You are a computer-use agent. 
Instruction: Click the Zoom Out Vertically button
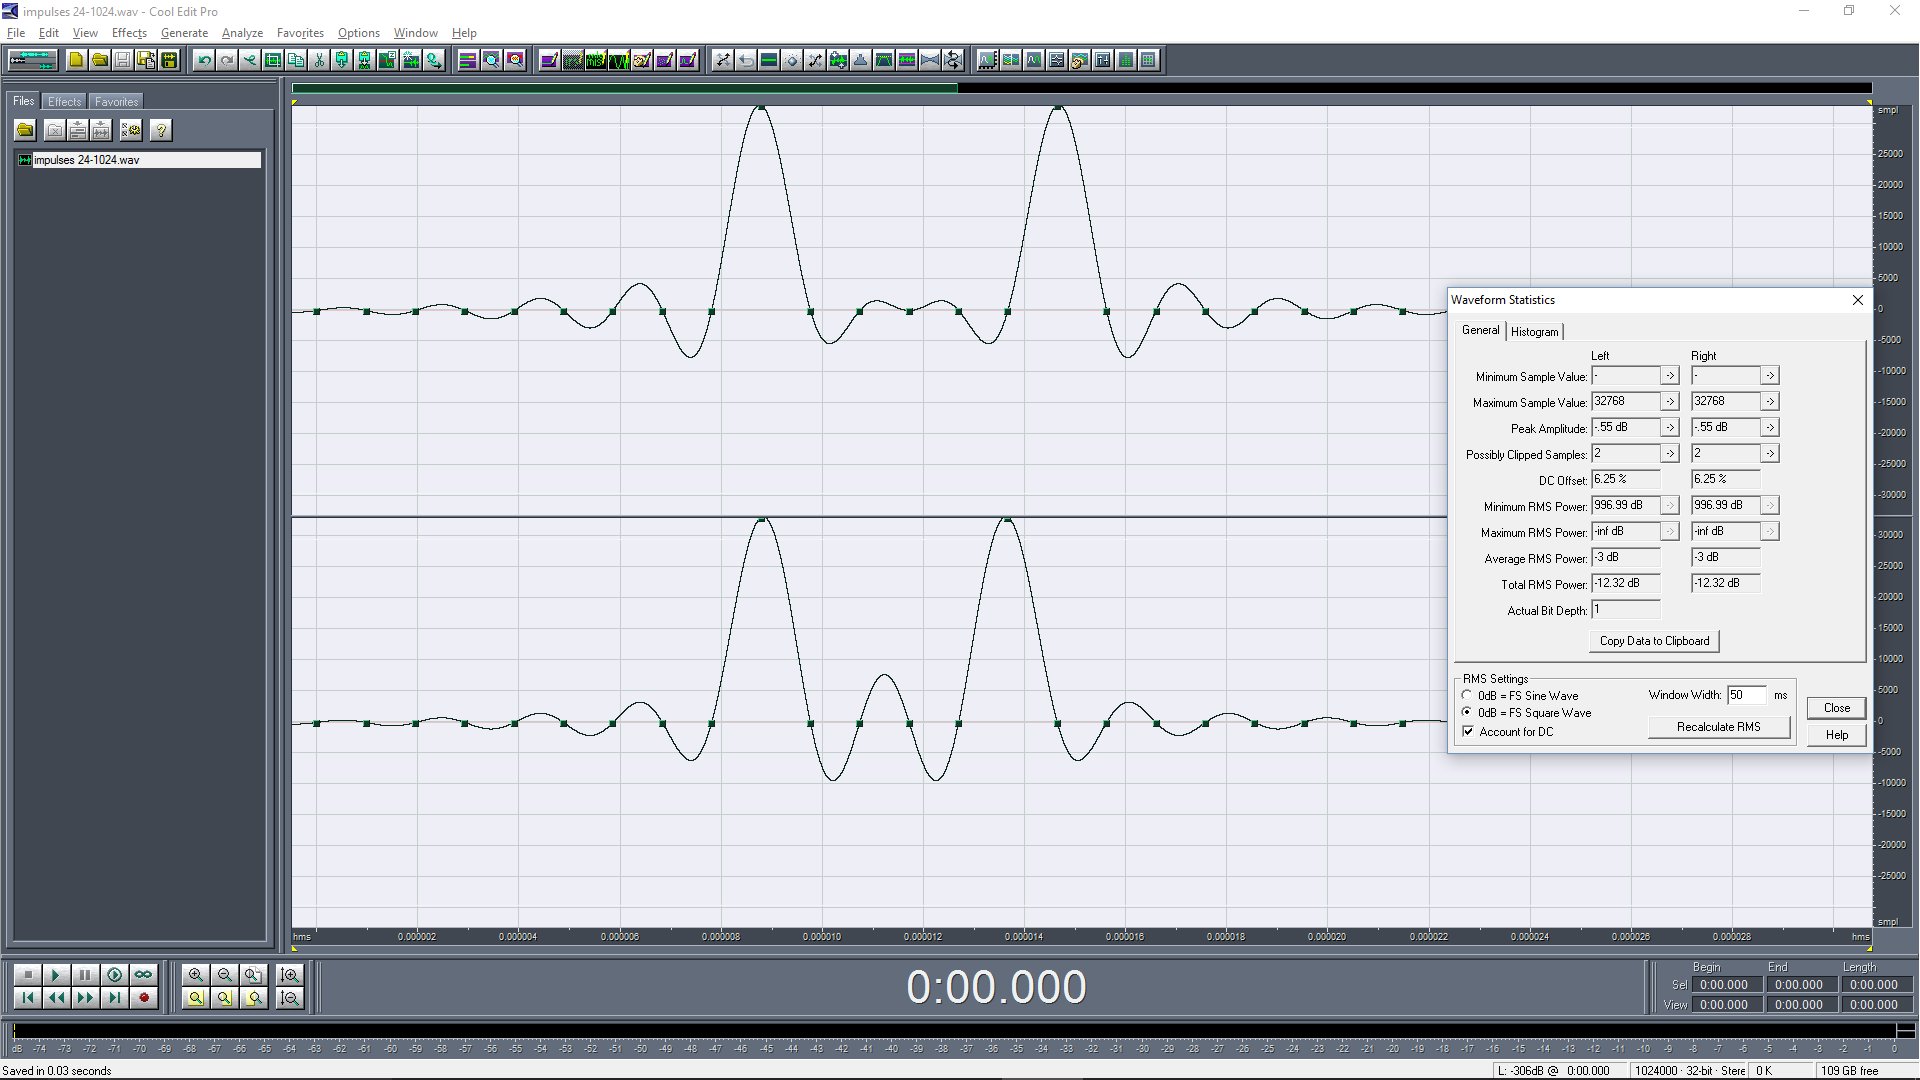pyautogui.click(x=290, y=998)
